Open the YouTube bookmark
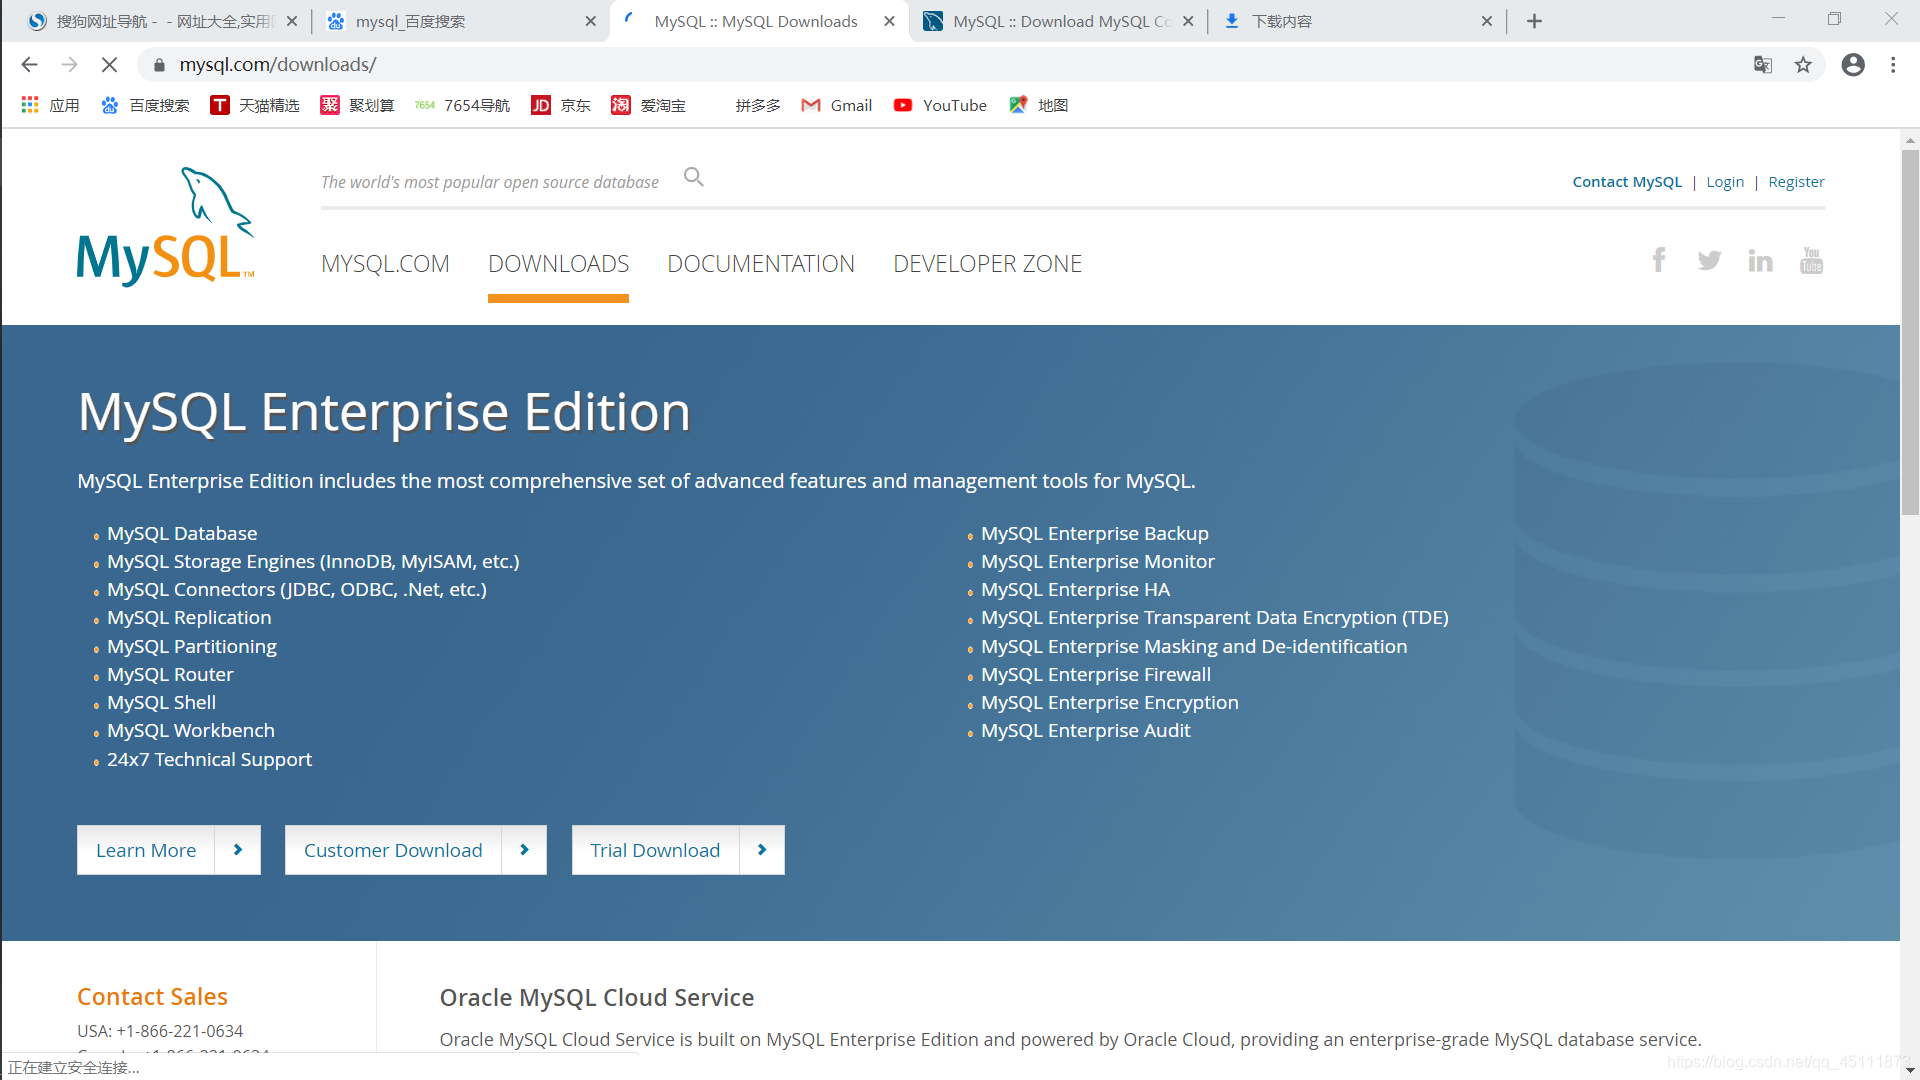This screenshot has width=1920, height=1080. [940, 105]
